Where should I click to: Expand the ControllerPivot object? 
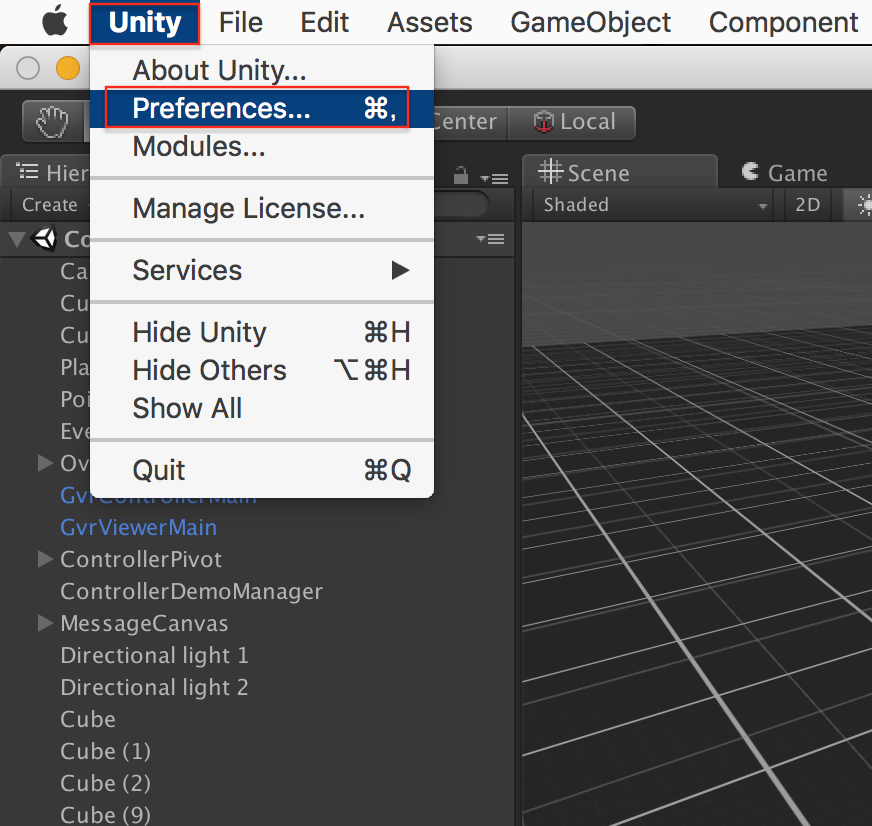(45, 560)
